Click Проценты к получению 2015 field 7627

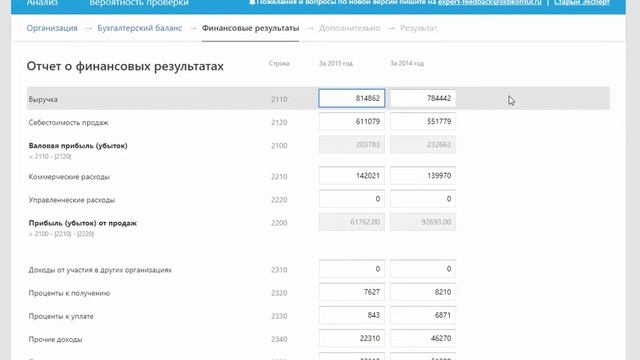coord(352,292)
